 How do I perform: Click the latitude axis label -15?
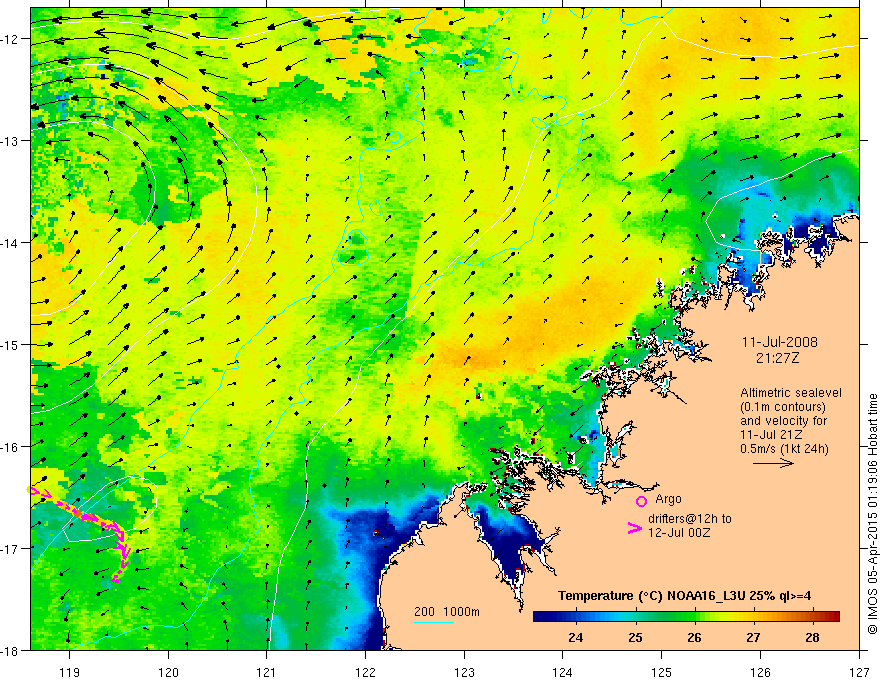pos(11,344)
